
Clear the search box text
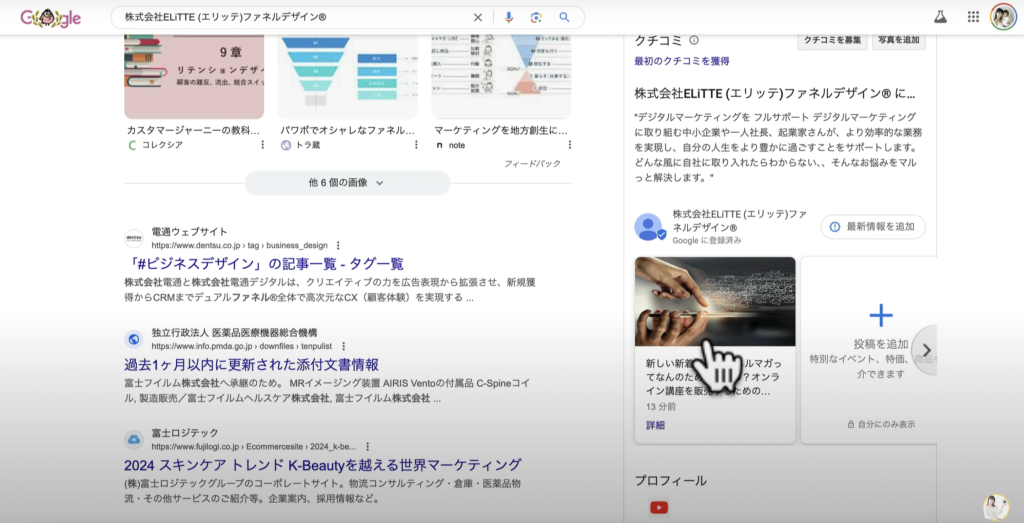pyautogui.click(x=477, y=17)
